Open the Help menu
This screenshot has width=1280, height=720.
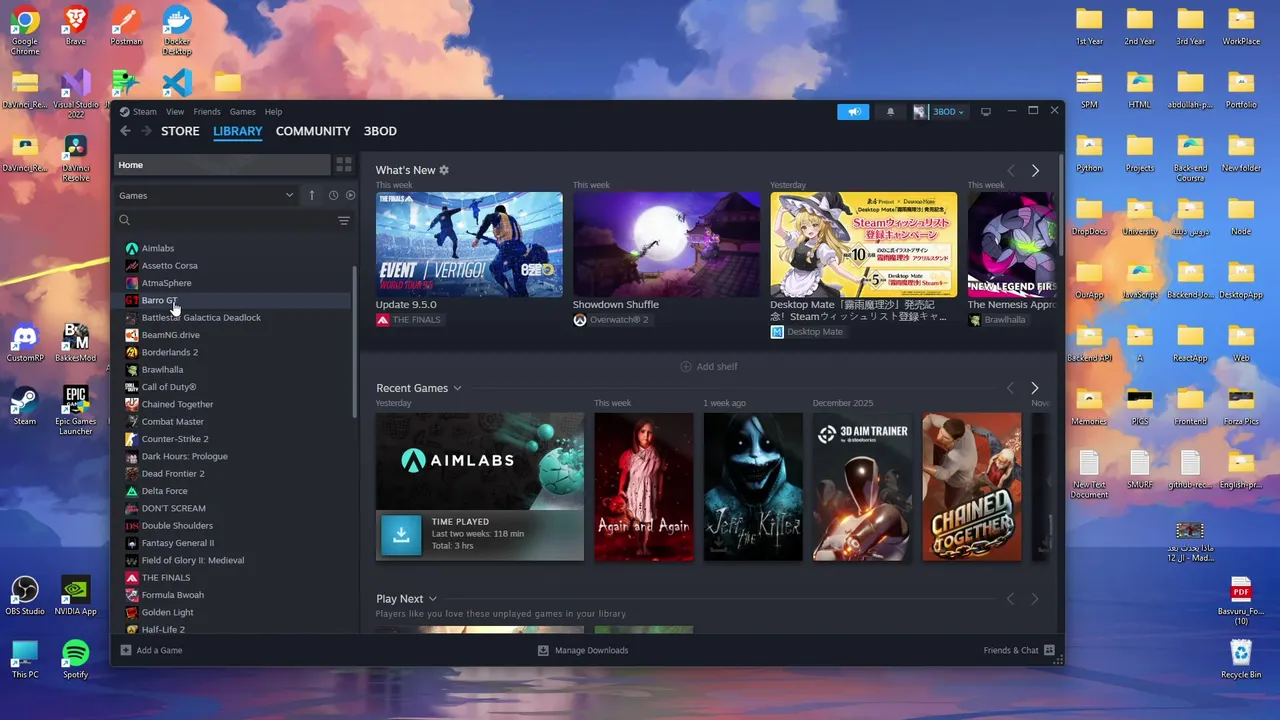274,112
